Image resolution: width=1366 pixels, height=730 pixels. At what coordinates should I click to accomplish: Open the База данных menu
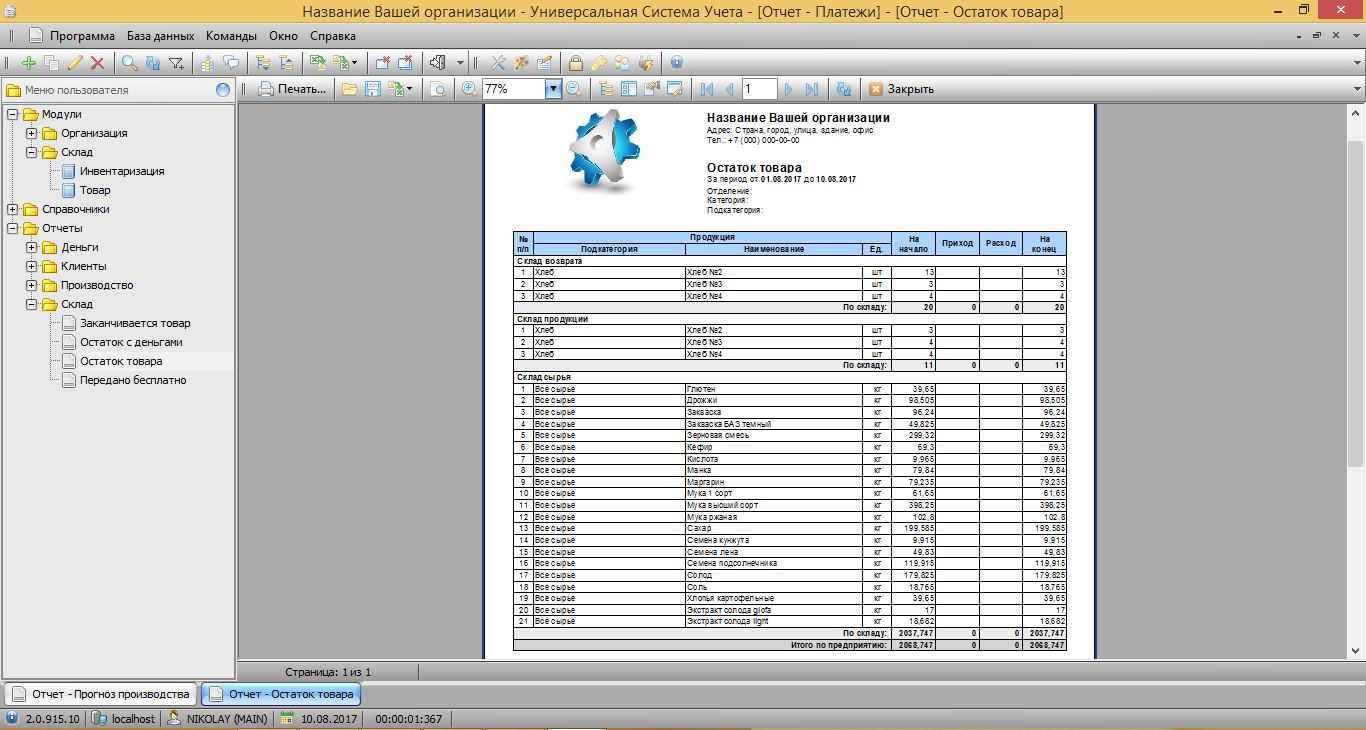pyautogui.click(x=160, y=36)
